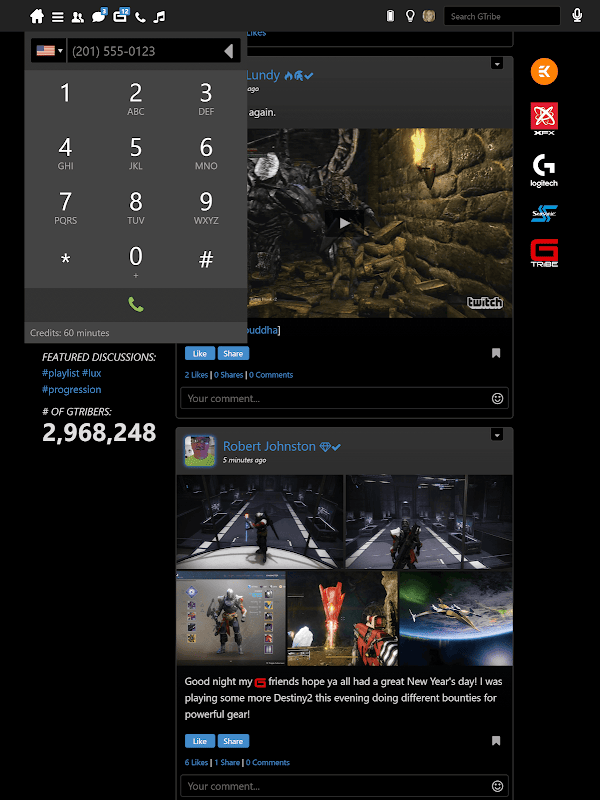Open the music note icon
The height and width of the screenshot is (800, 600).
160,17
